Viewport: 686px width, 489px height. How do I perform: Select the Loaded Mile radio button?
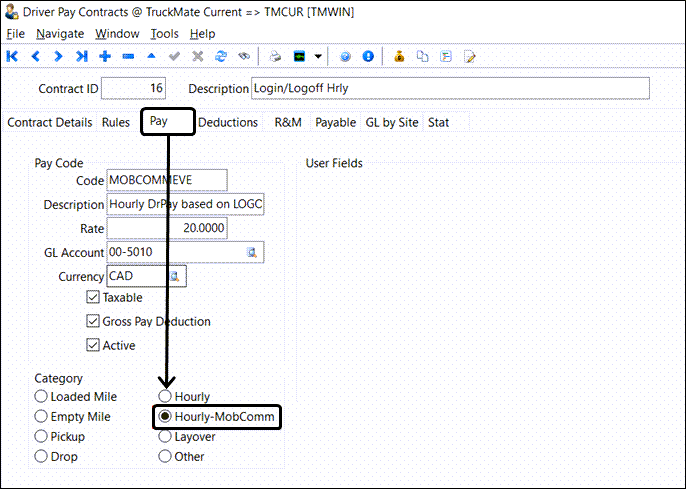41,397
